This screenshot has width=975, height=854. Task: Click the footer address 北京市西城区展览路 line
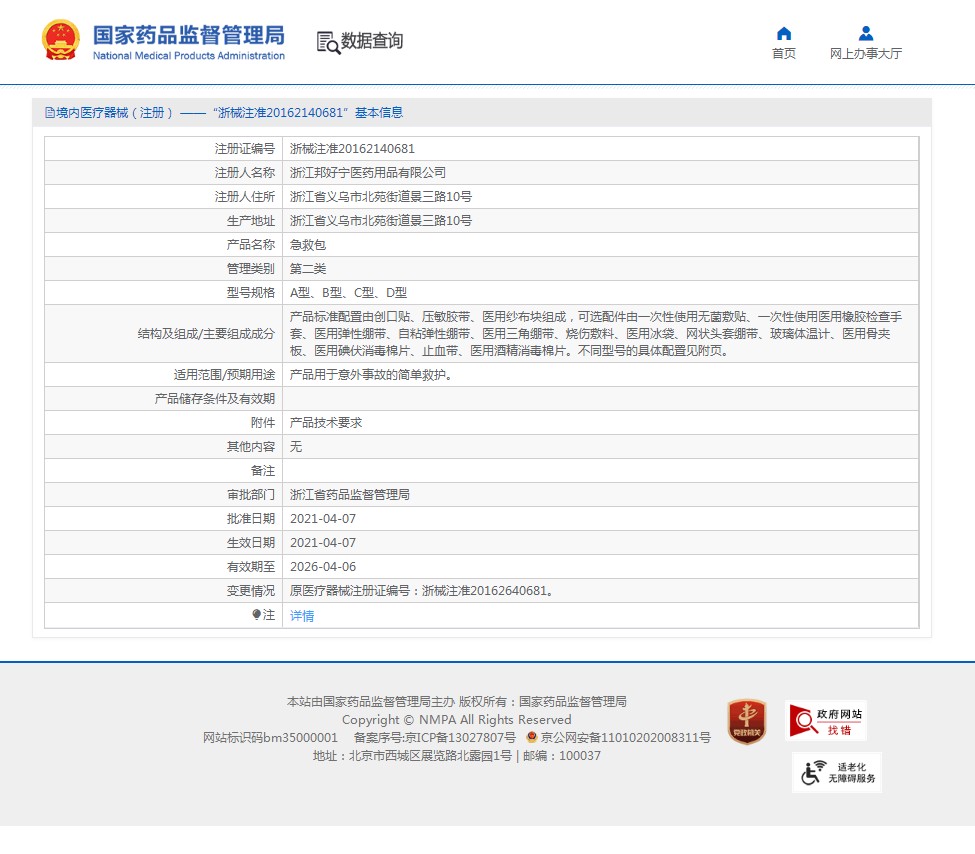tap(456, 756)
